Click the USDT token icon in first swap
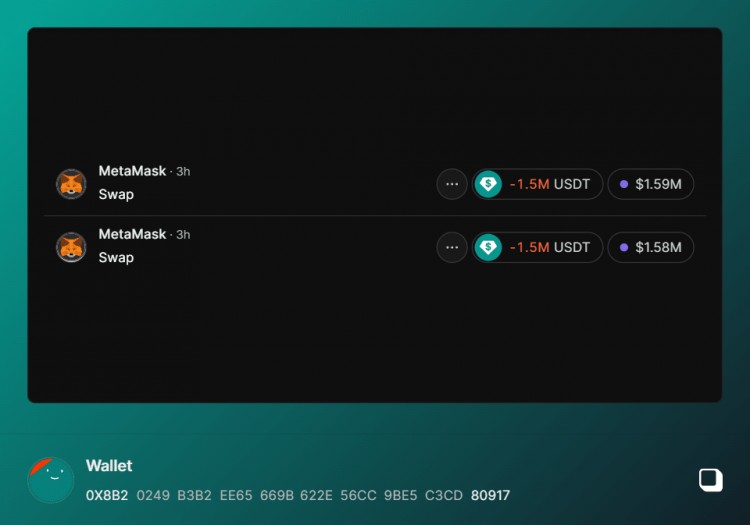The width and height of the screenshot is (750, 525). pos(488,184)
